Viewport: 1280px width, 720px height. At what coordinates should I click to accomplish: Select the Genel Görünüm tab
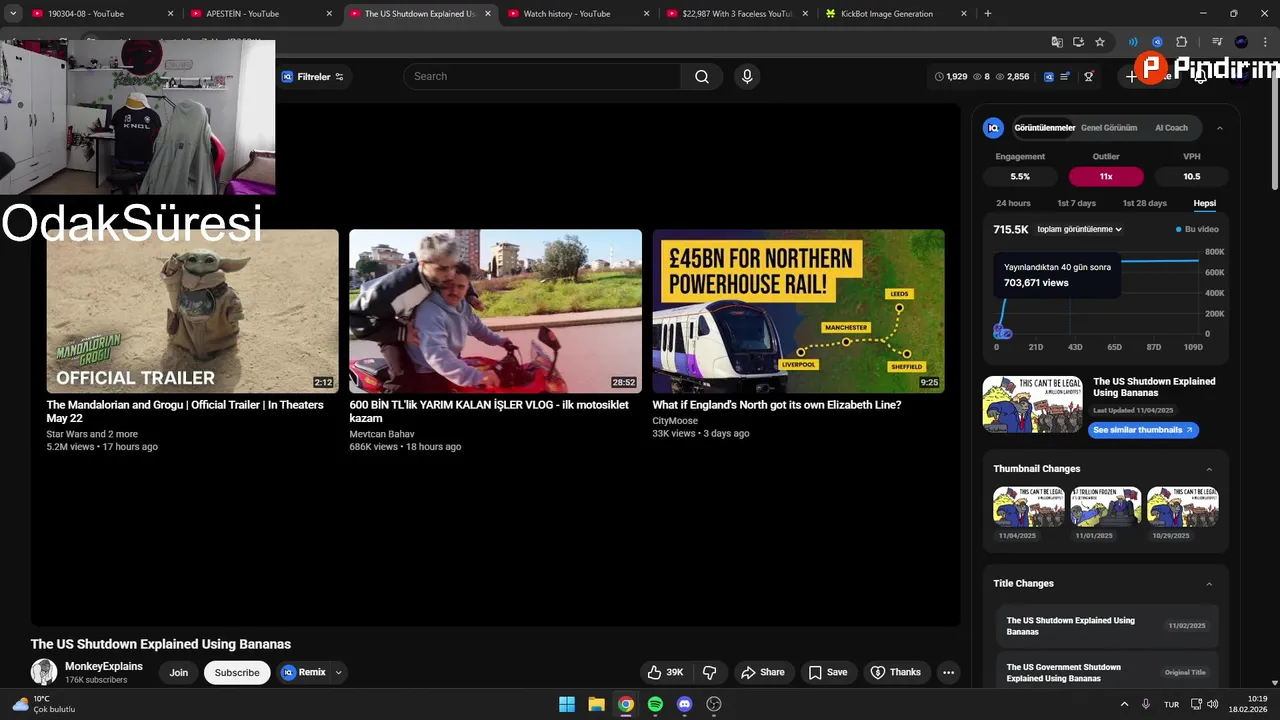click(1109, 128)
